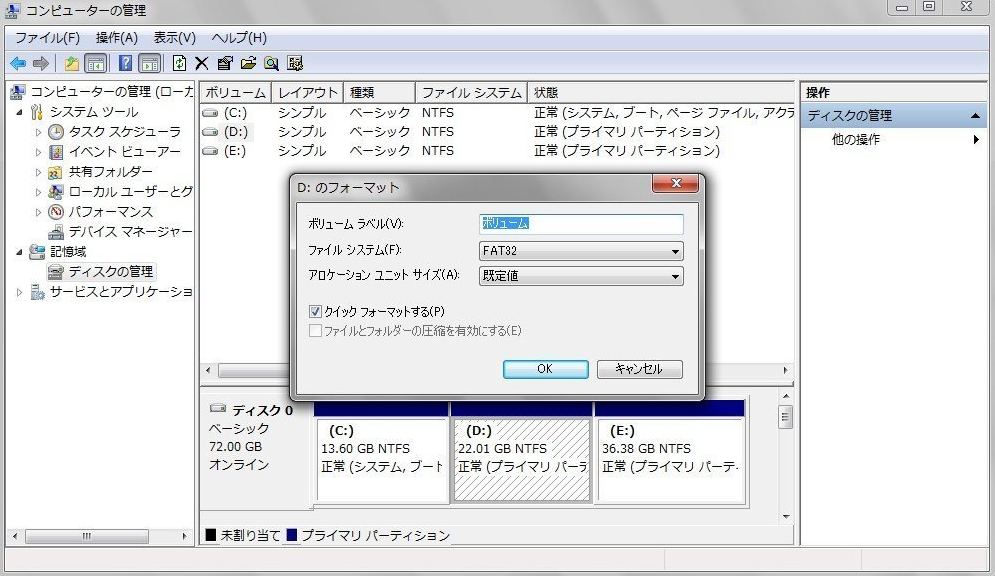Click the Open folder toolbar icon
The width and height of the screenshot is (995, 576).
tap(248, 63)
